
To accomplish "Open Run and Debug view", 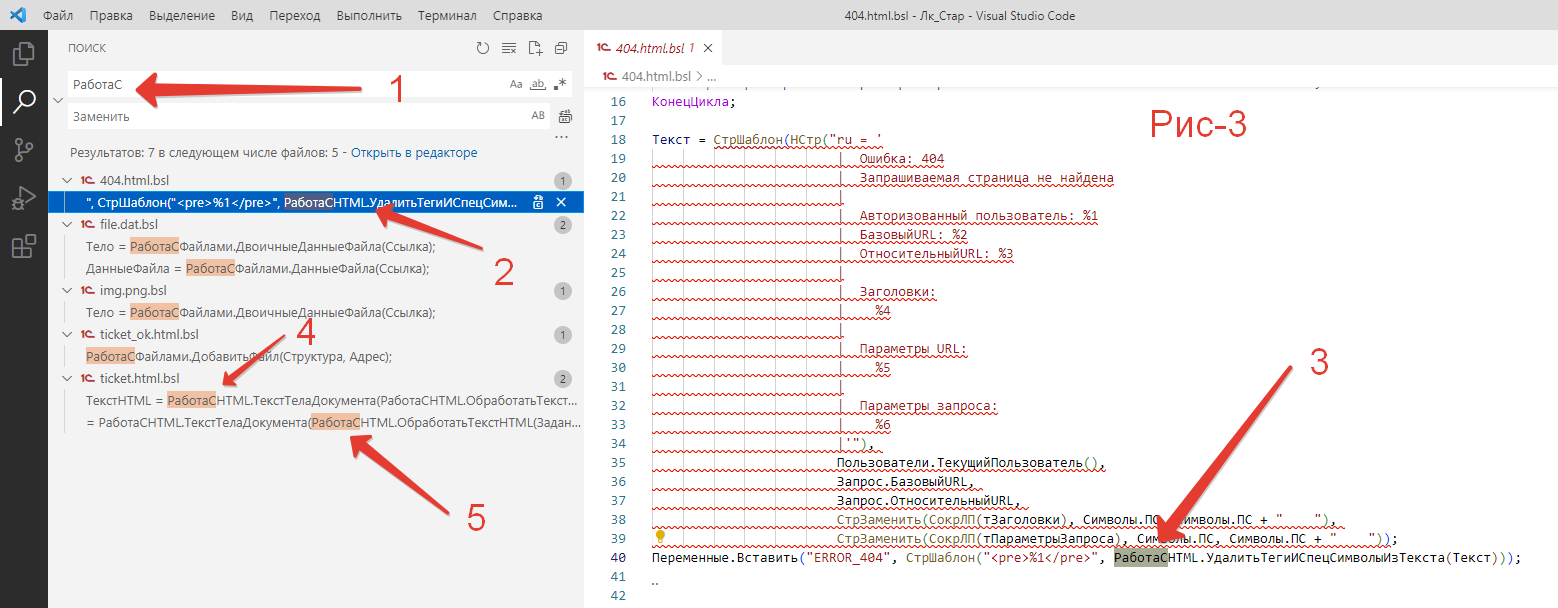I will coord(23,199).
